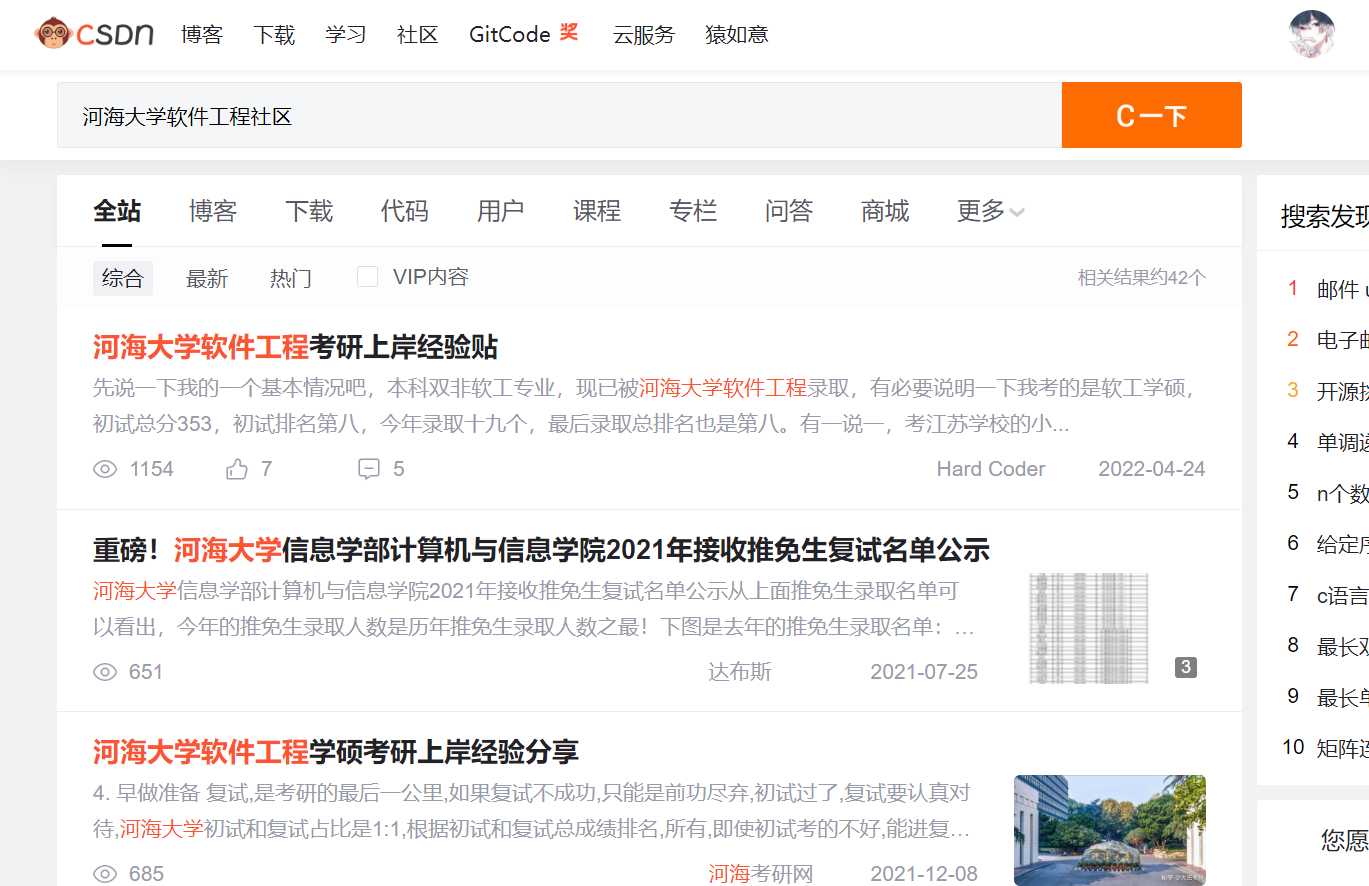Open 云服务 in the top navigation
This screenshot has width=1369, height=886.
point(643,35)
